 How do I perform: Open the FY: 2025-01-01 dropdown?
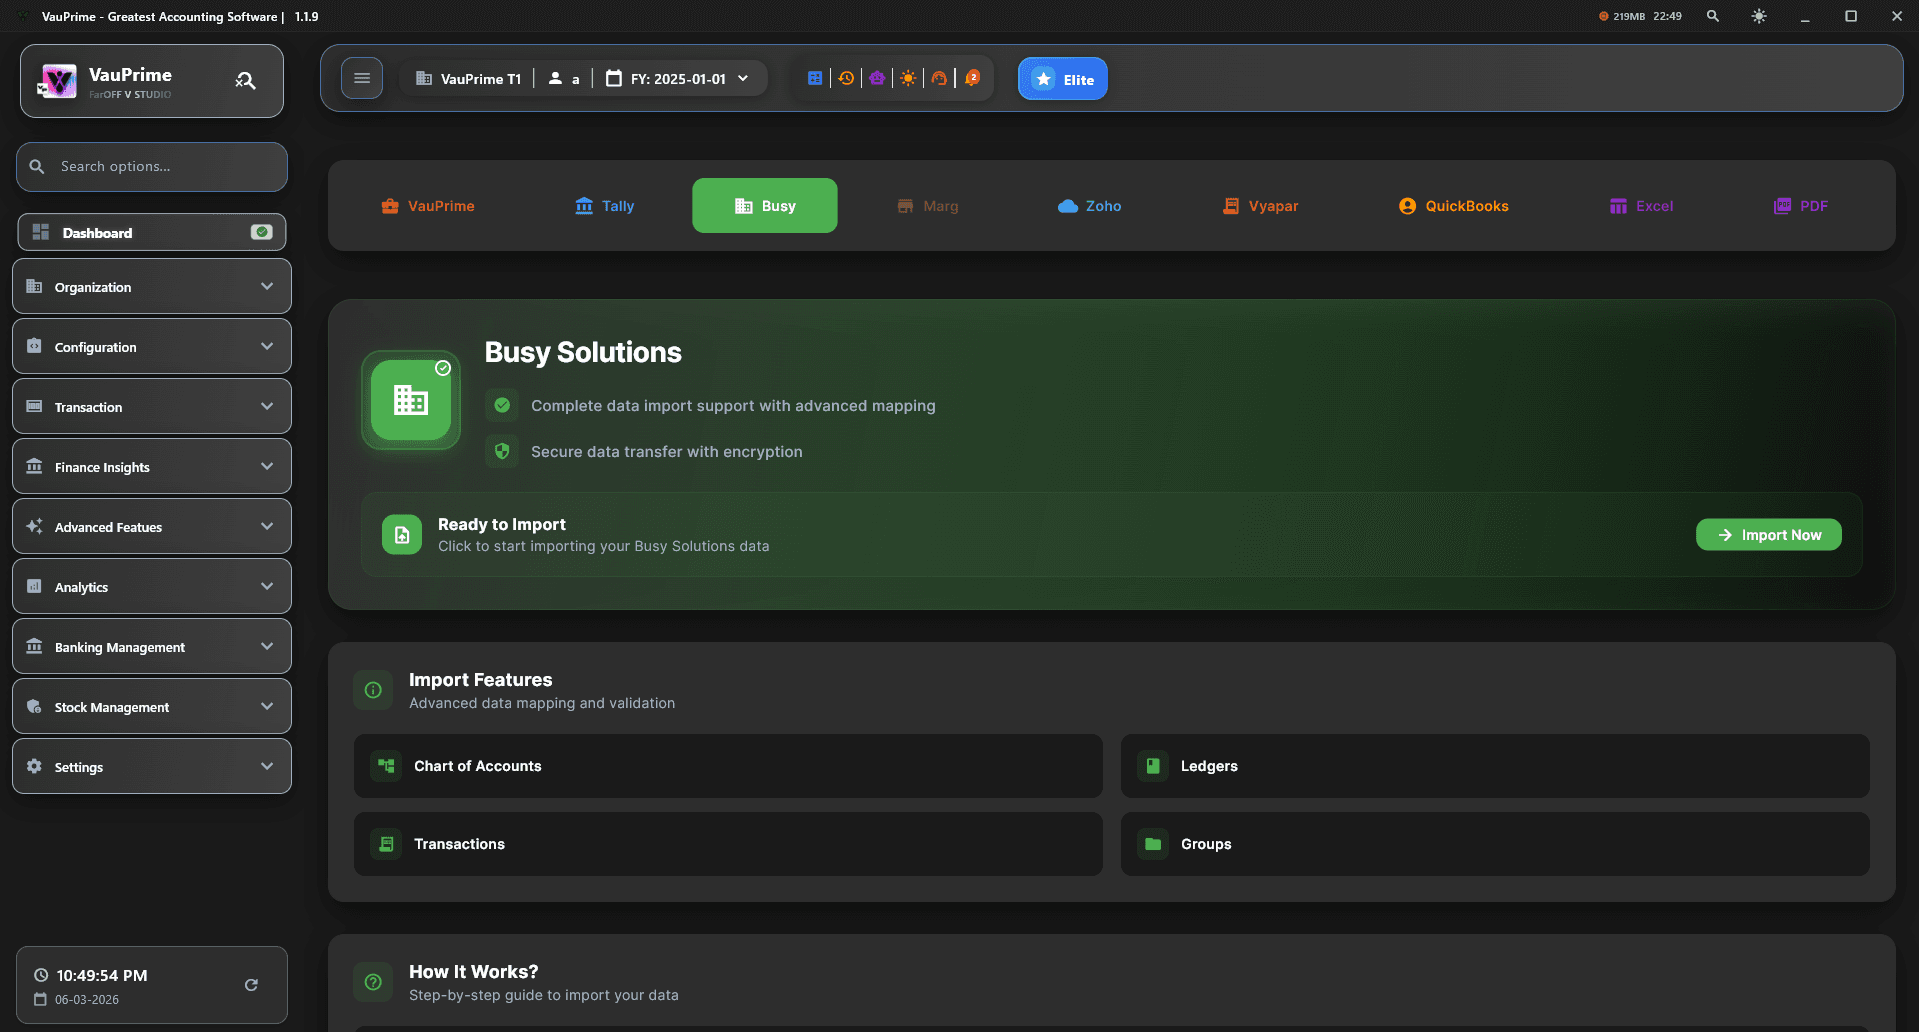(678, 78)
